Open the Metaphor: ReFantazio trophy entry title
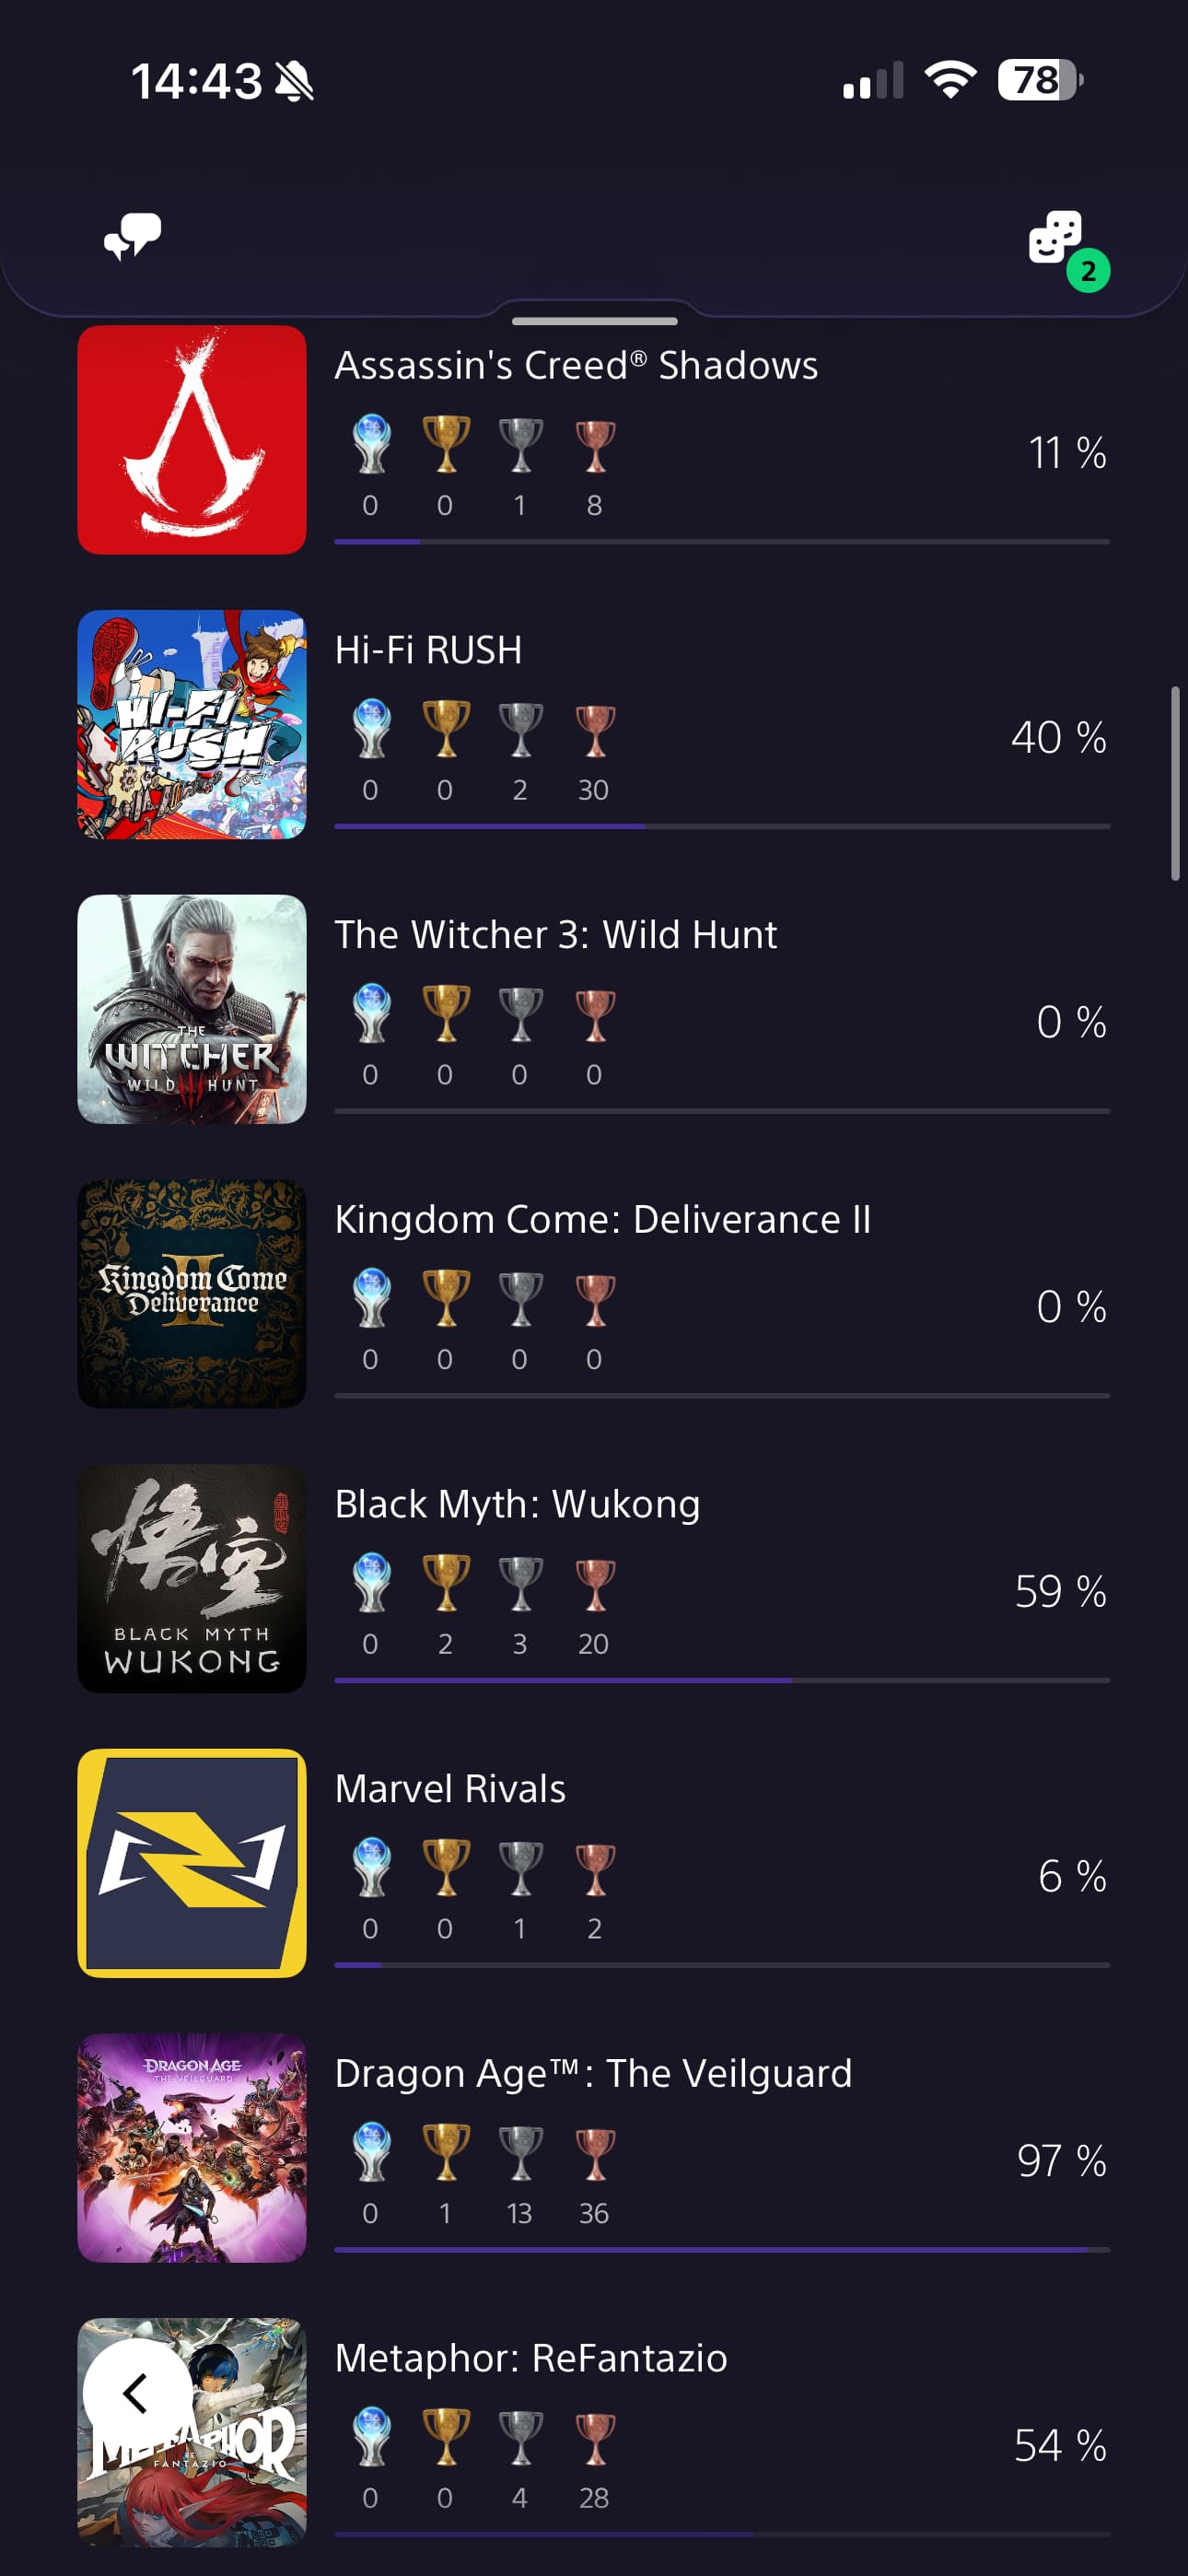Screen dimensions: 1188x2576 (x=530, y=2358)
